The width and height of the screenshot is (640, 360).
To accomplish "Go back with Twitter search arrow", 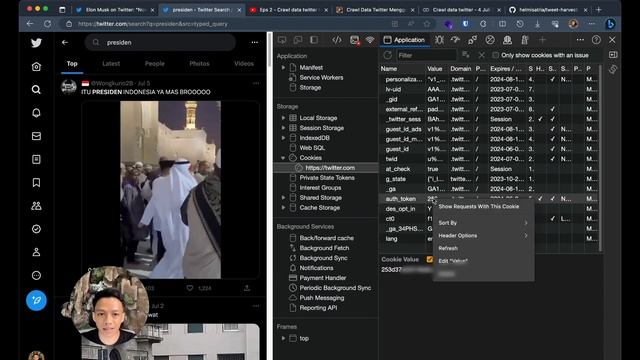I will pyautogui.click(x=65, y=42).
